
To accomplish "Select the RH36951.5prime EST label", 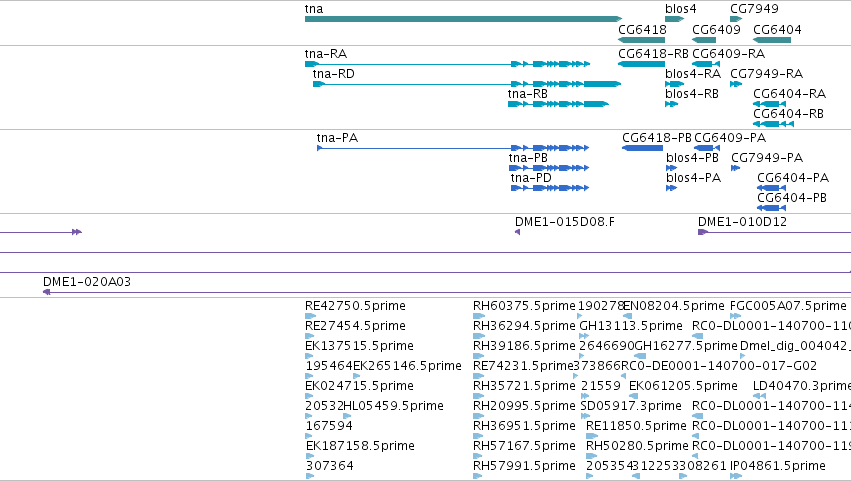I will [x=524, y=426].
